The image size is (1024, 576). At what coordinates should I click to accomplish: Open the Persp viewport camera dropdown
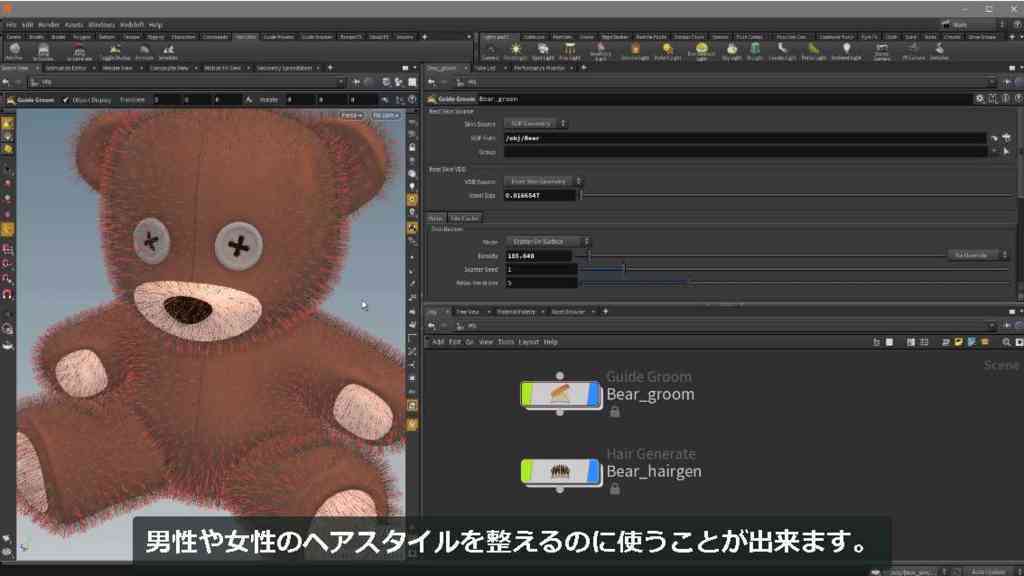tap(351, 116)
